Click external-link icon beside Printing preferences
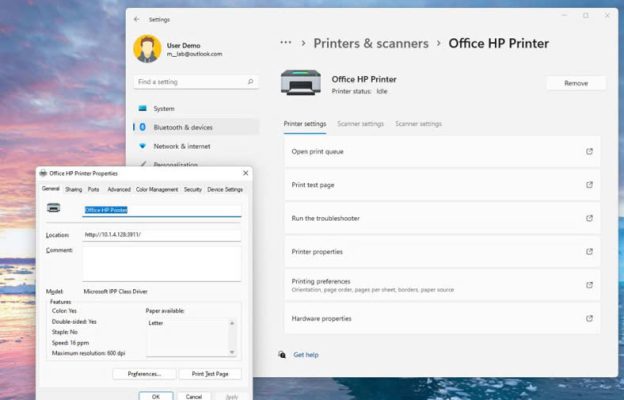 pyautogui.click(x=589, y=285)
